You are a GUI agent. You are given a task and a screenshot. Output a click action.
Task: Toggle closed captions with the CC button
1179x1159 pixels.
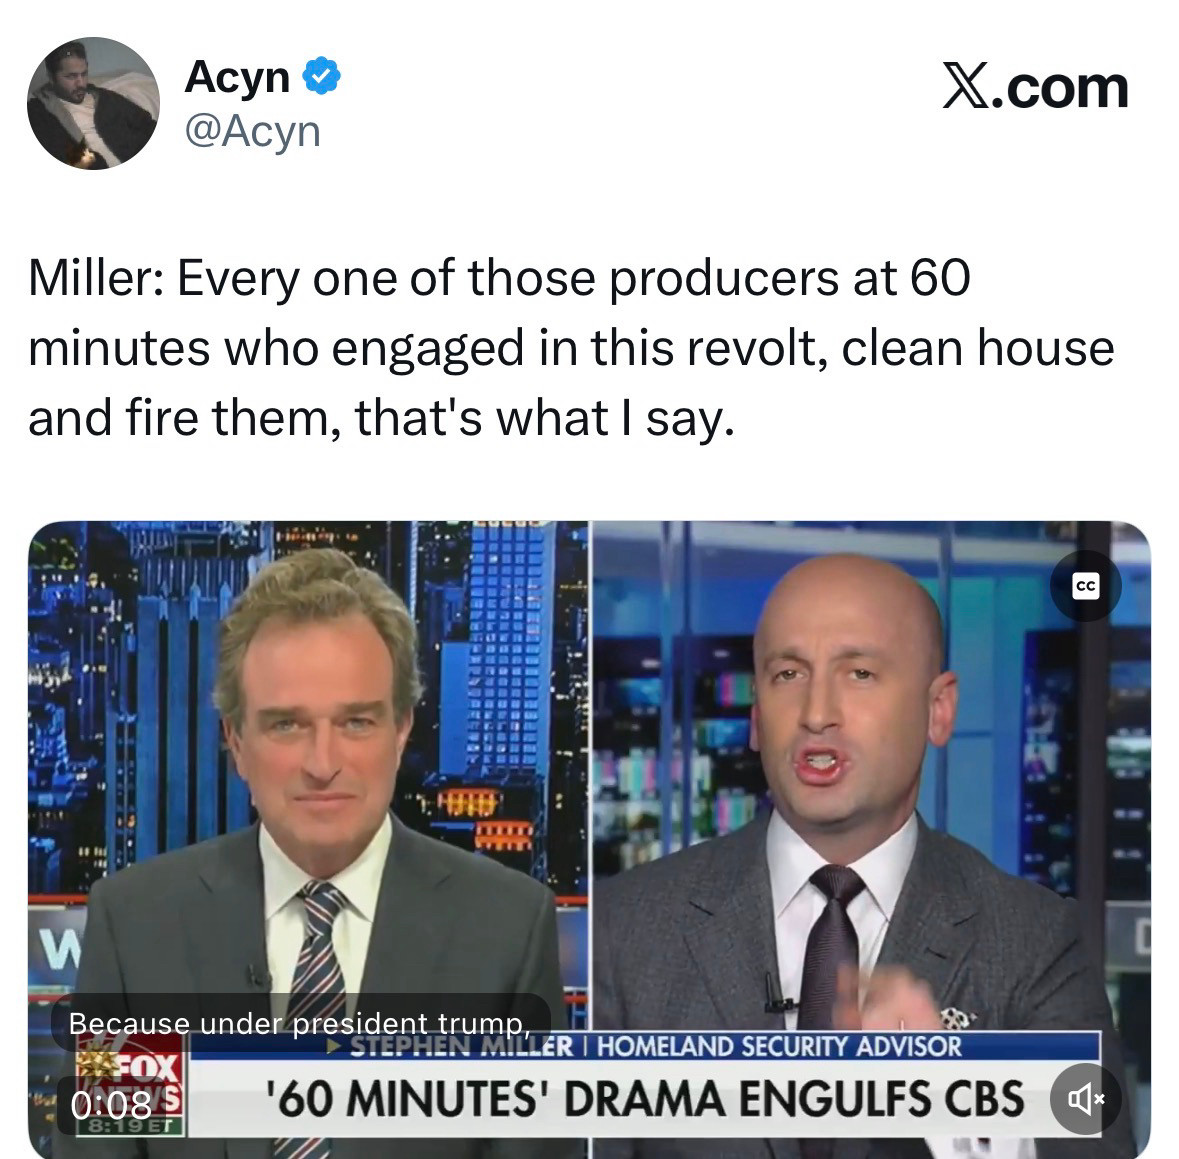[x=1086, y=586]
